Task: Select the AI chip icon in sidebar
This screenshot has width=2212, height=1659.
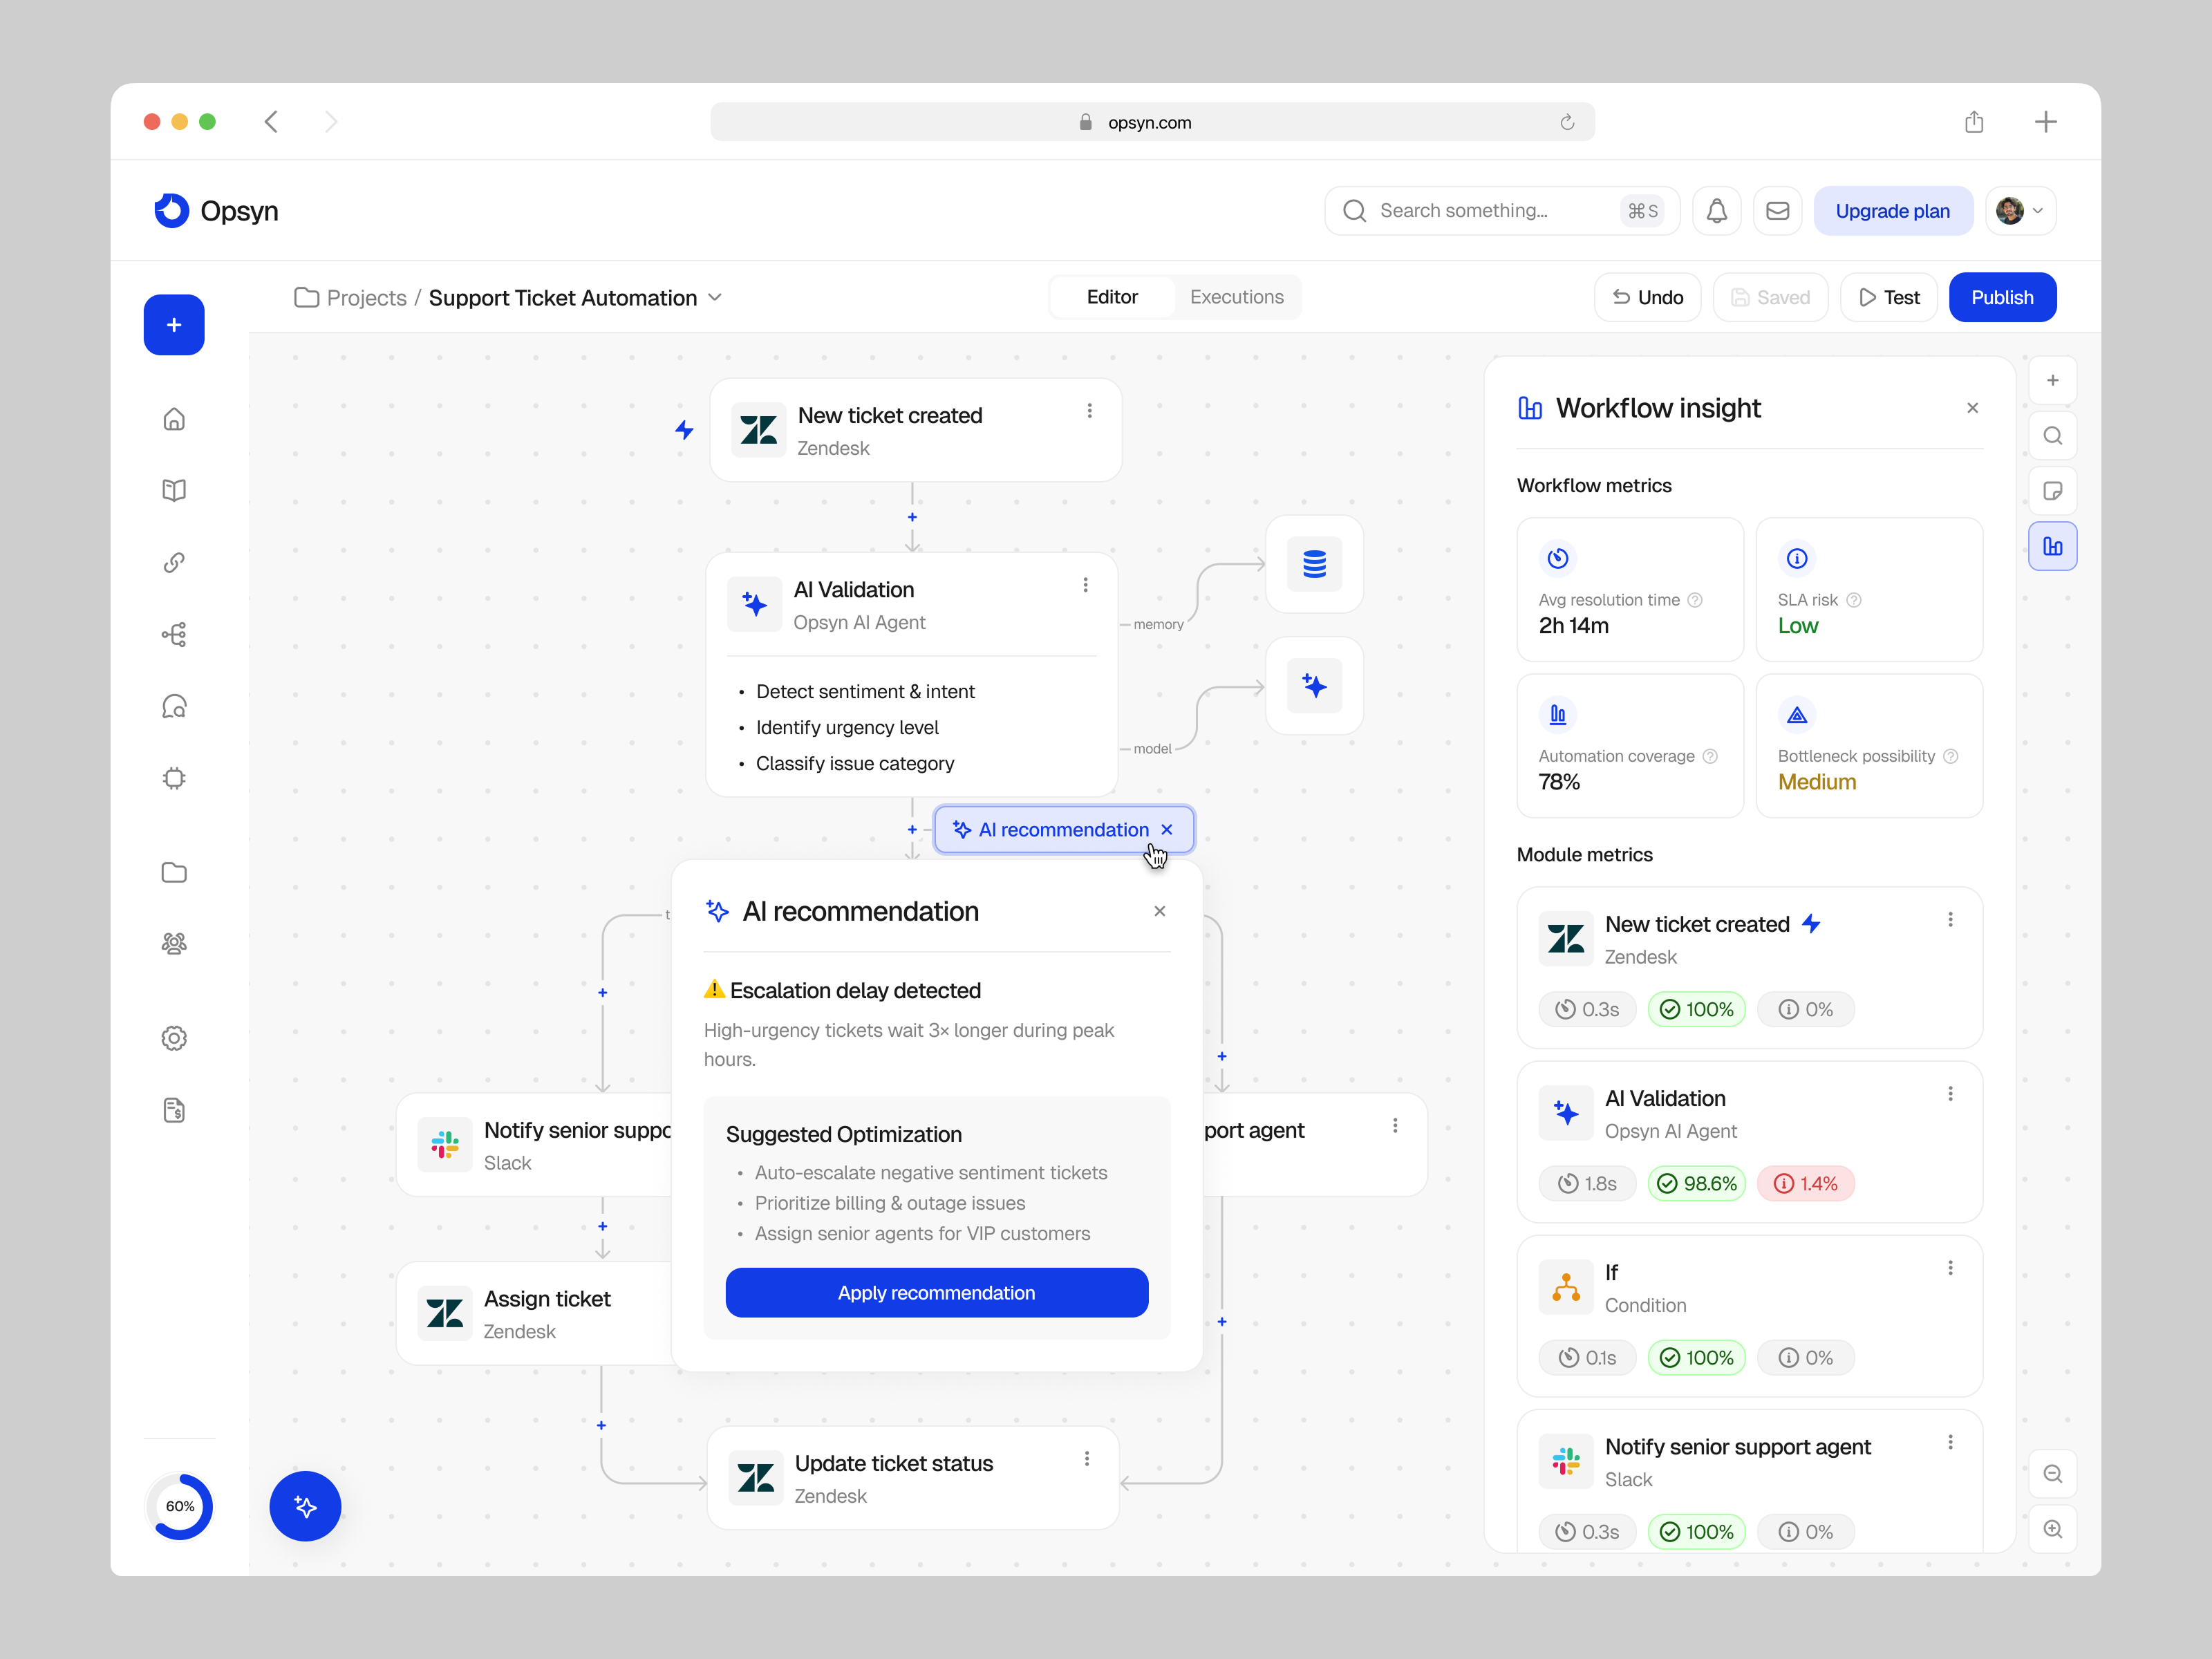Action: point(174,778)
